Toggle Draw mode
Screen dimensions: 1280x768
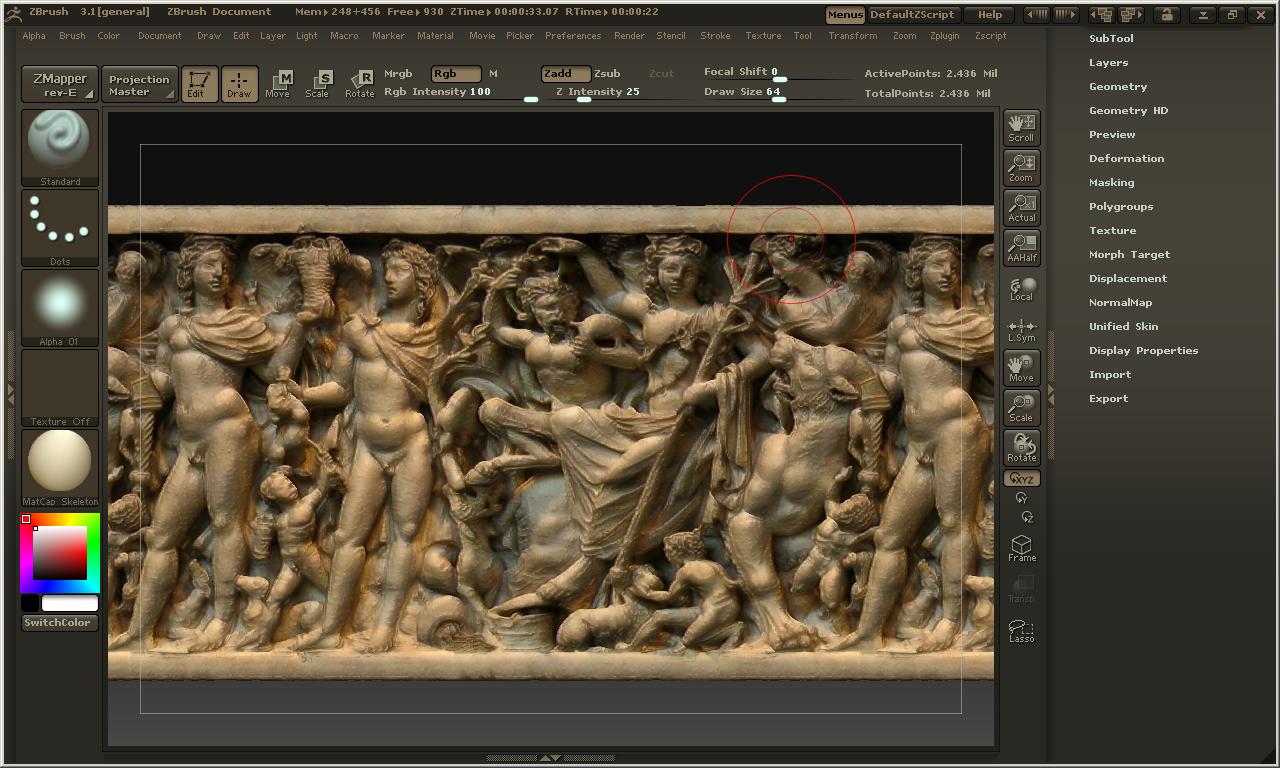click(x=239, y=84)
